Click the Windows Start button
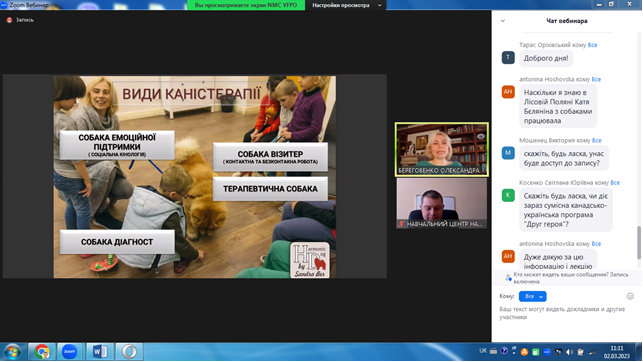Screen dimensions: 643x362 click(x=12, y=352)
